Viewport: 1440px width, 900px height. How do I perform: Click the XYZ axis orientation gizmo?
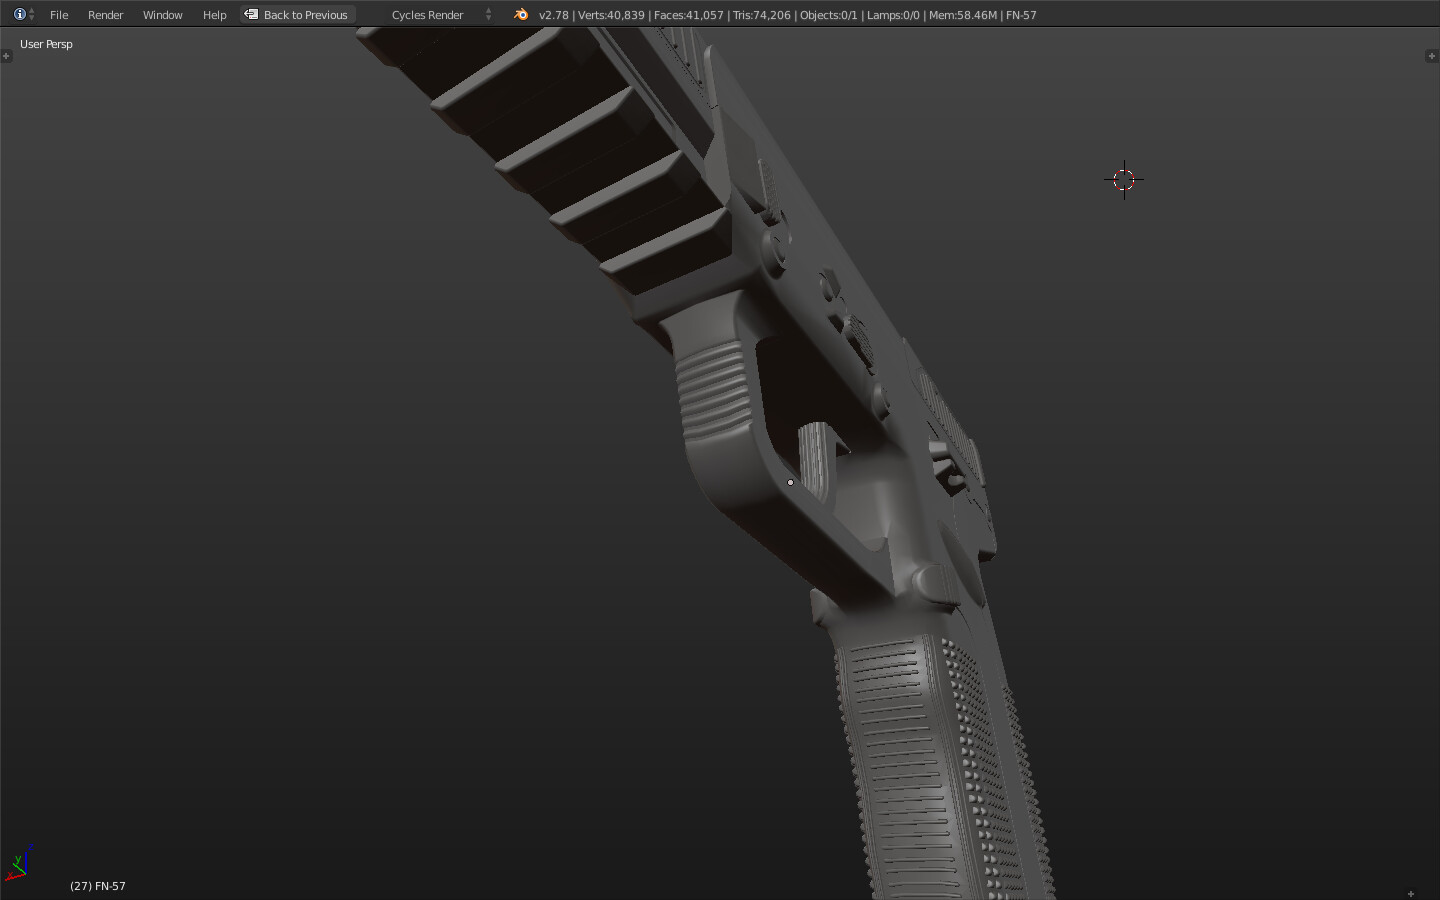coord(19,863)
